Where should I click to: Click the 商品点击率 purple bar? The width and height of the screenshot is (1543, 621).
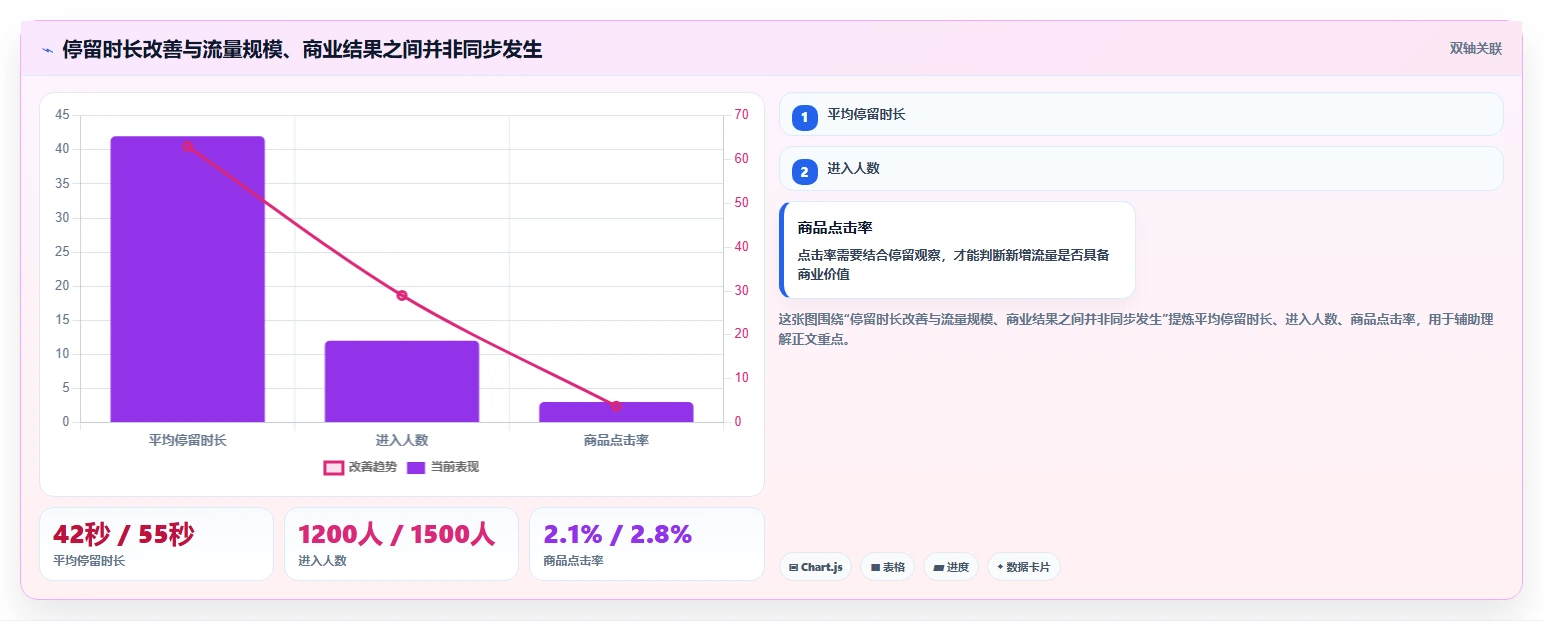616,412
